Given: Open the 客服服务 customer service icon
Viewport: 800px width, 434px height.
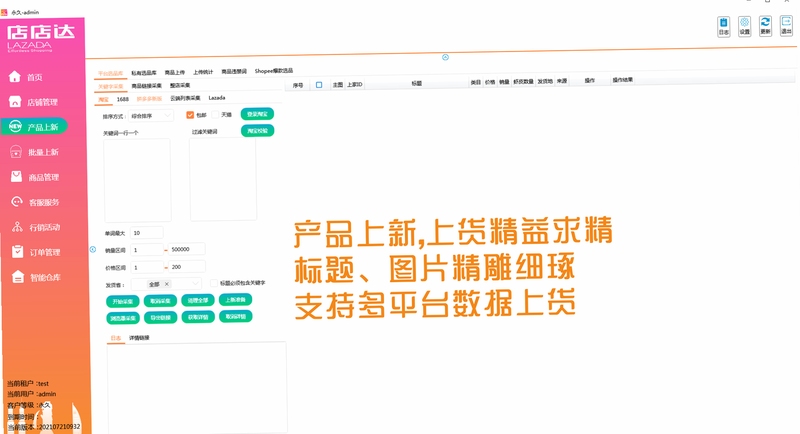Looking at the screenshot, I should pyautogui.click(x=17, y=201).
